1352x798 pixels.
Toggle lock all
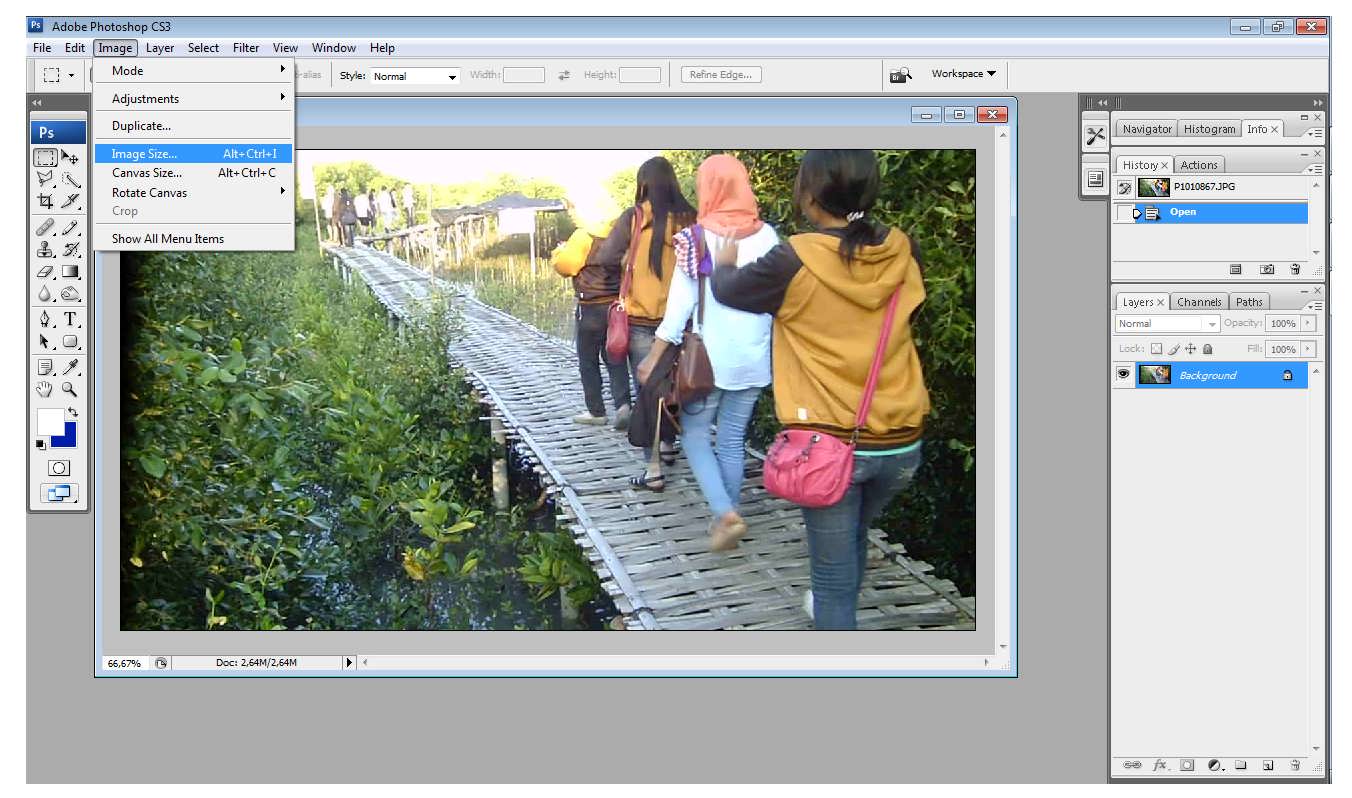click(x=1207, y=349)
